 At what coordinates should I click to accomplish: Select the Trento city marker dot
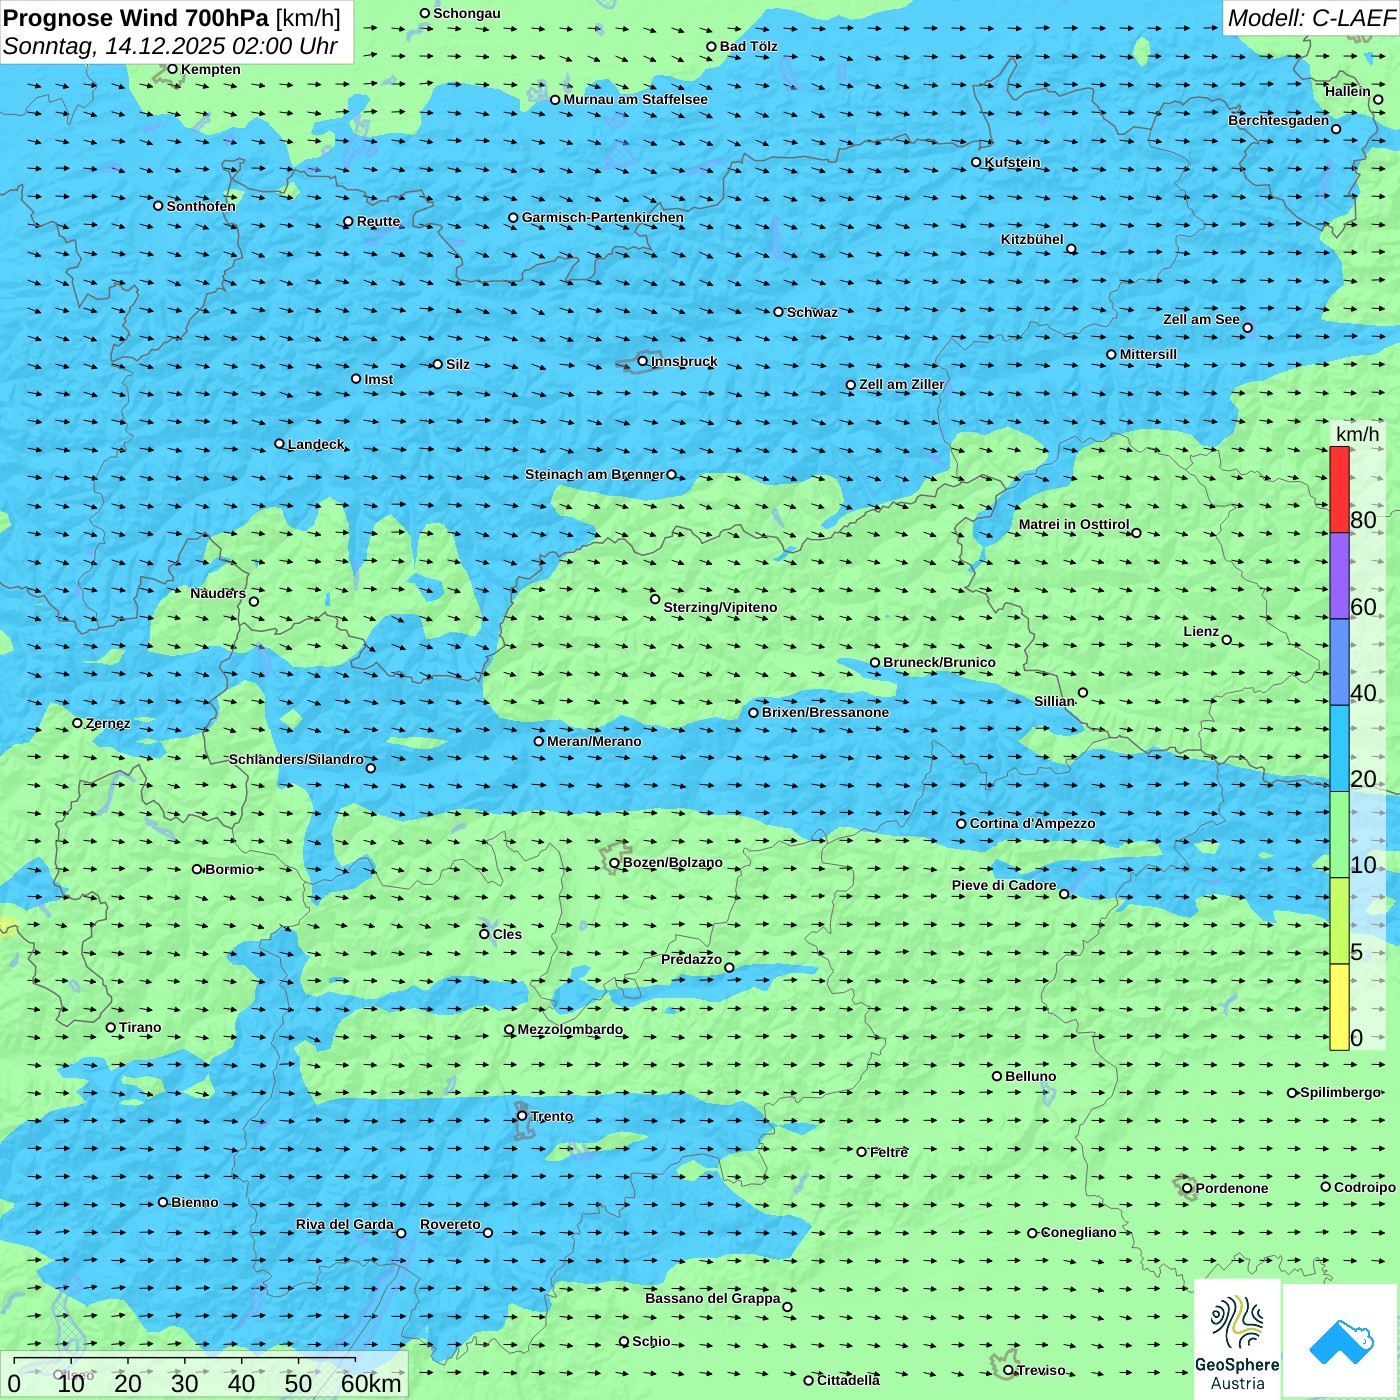[522, 1116]
